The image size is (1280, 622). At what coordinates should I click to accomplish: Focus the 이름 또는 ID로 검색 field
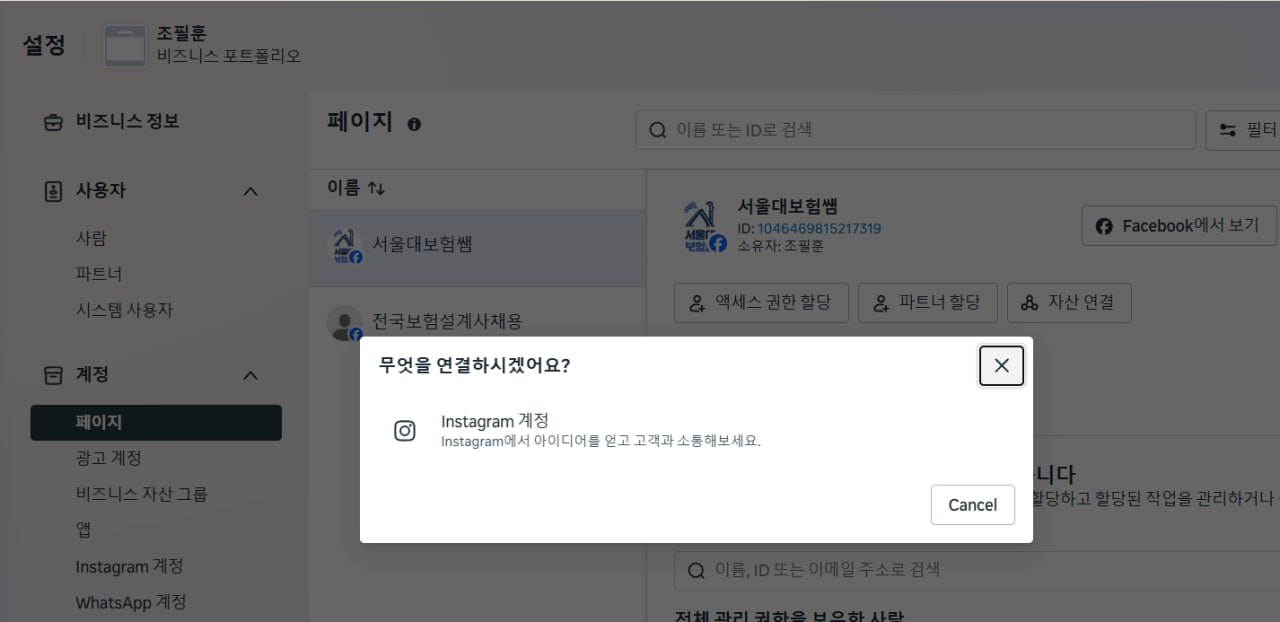(x=915, y=130)
